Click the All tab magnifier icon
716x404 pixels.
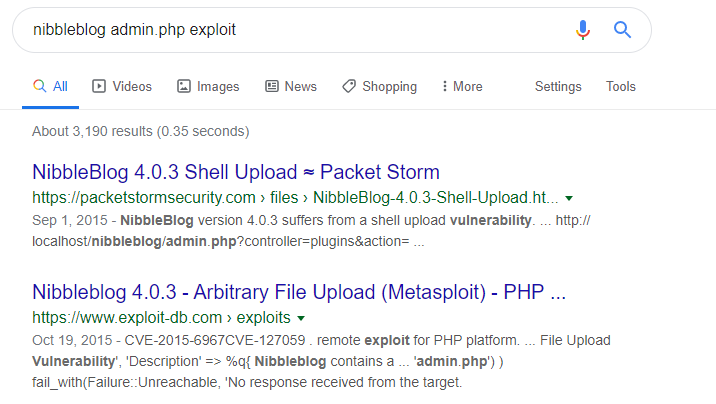tap(40, 87)
